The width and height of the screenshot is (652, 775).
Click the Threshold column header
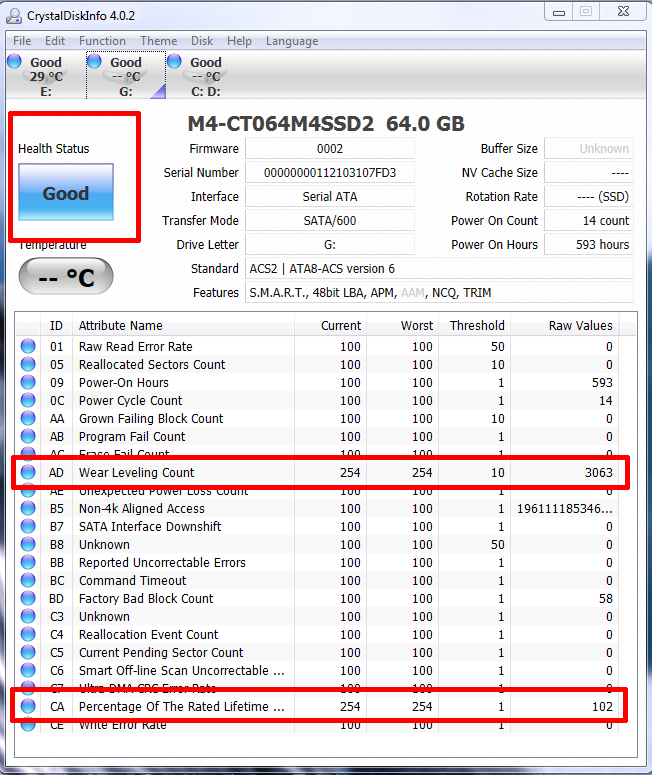tap(475, 326)
